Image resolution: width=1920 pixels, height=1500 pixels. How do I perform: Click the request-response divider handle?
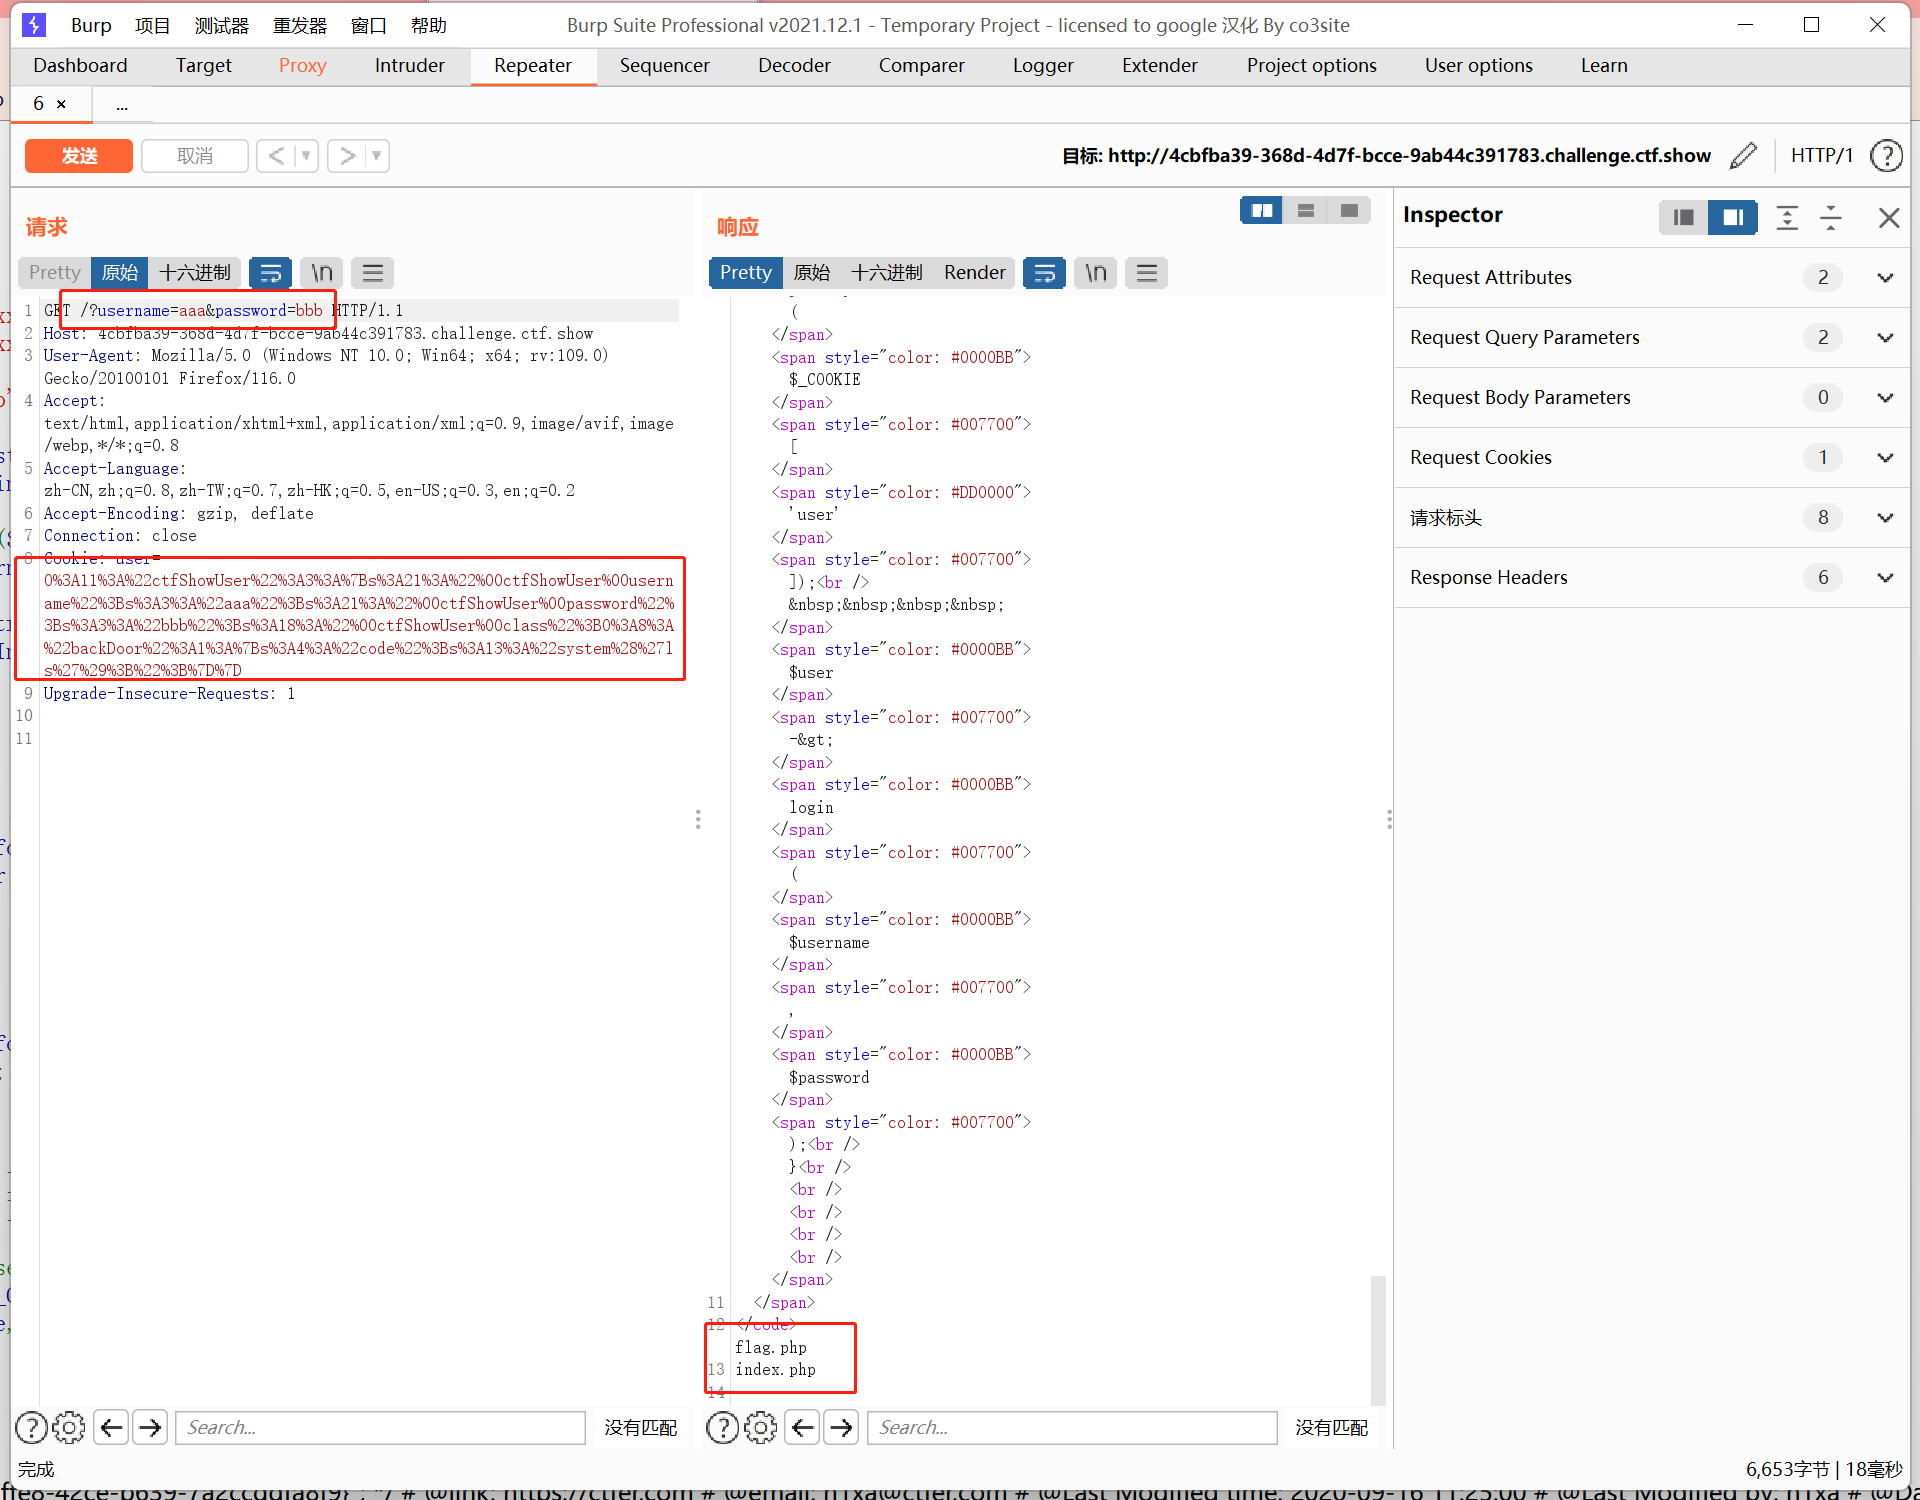698,820
